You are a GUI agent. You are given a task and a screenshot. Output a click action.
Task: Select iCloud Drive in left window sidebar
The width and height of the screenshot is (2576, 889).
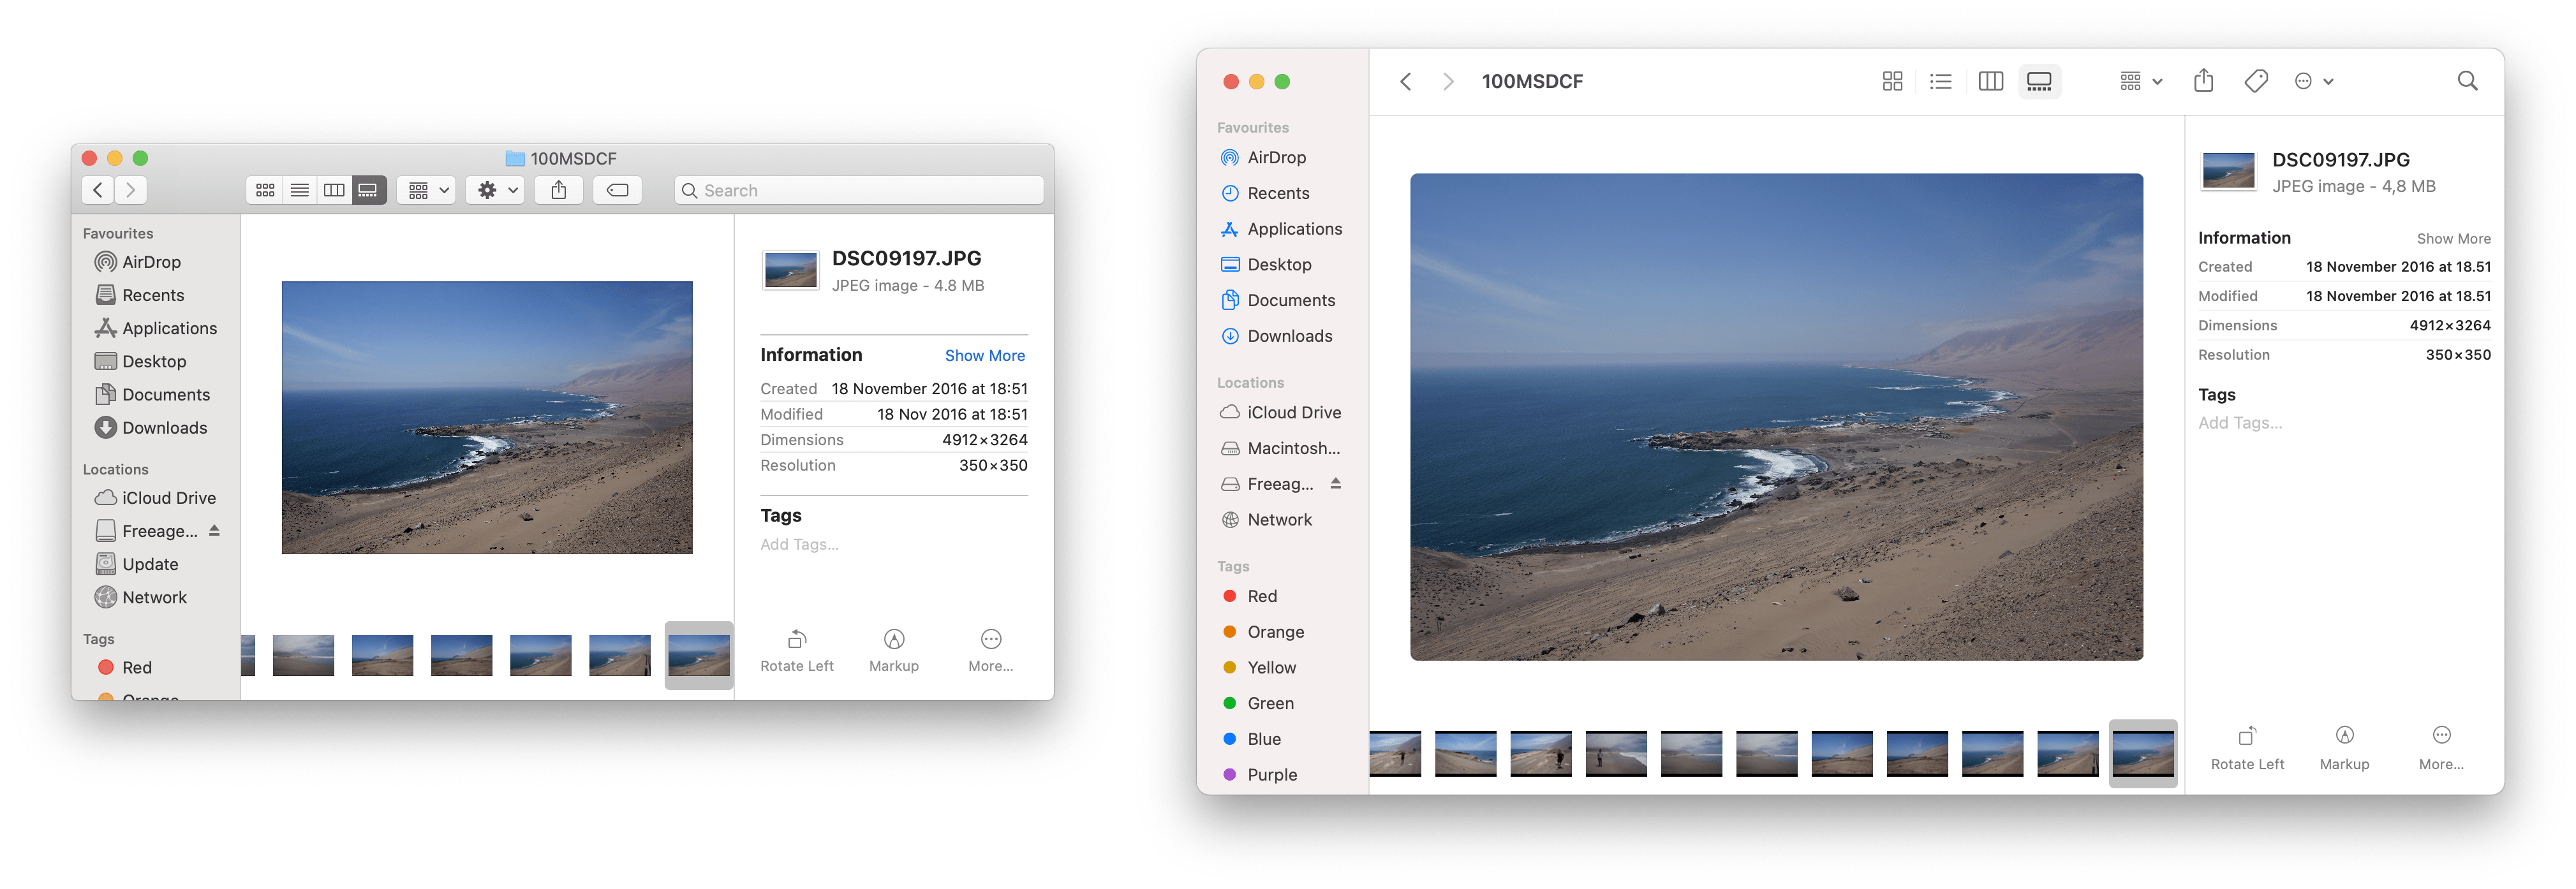(x=155, y=497)
